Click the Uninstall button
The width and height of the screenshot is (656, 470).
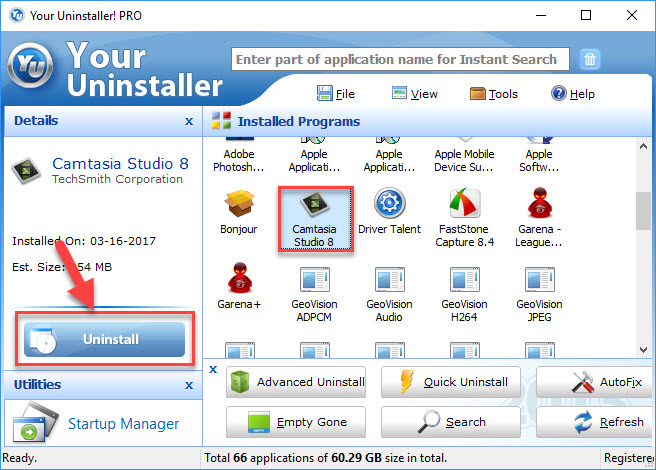[105, 339]
